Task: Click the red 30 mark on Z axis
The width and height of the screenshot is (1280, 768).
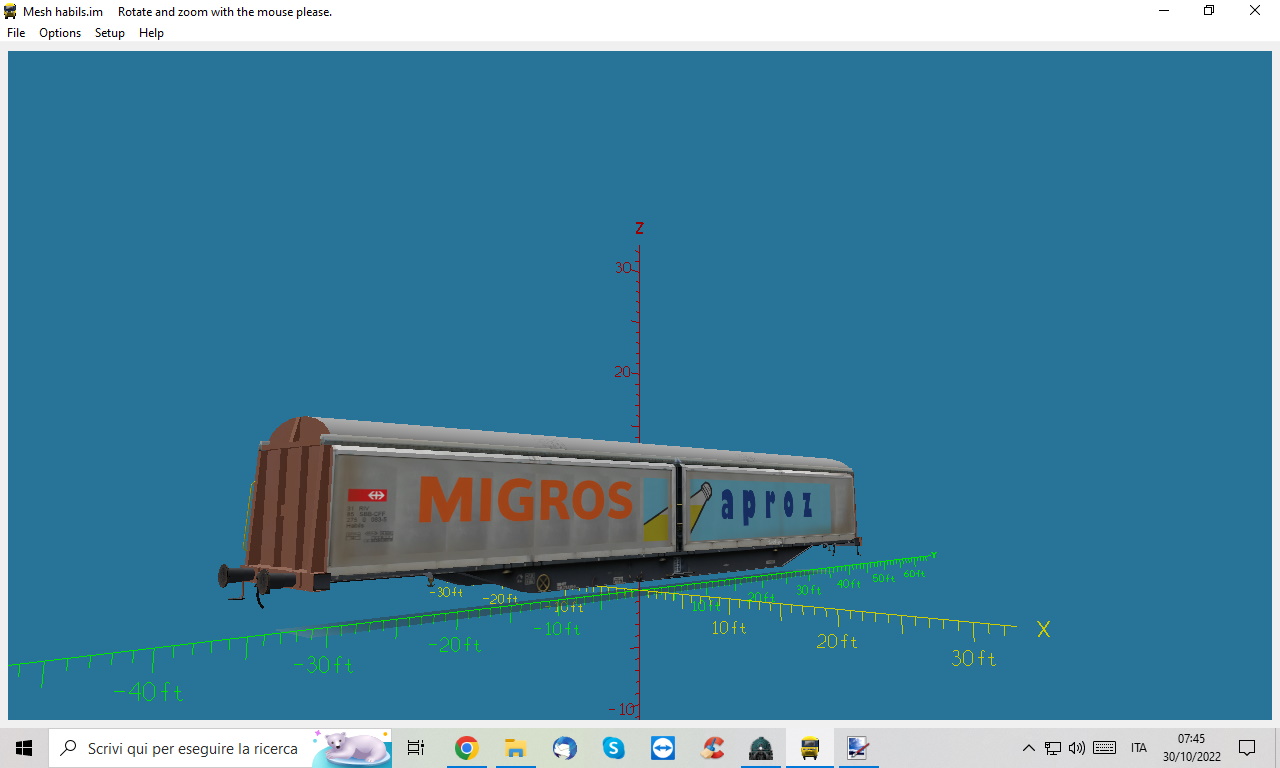Action: 623,267
